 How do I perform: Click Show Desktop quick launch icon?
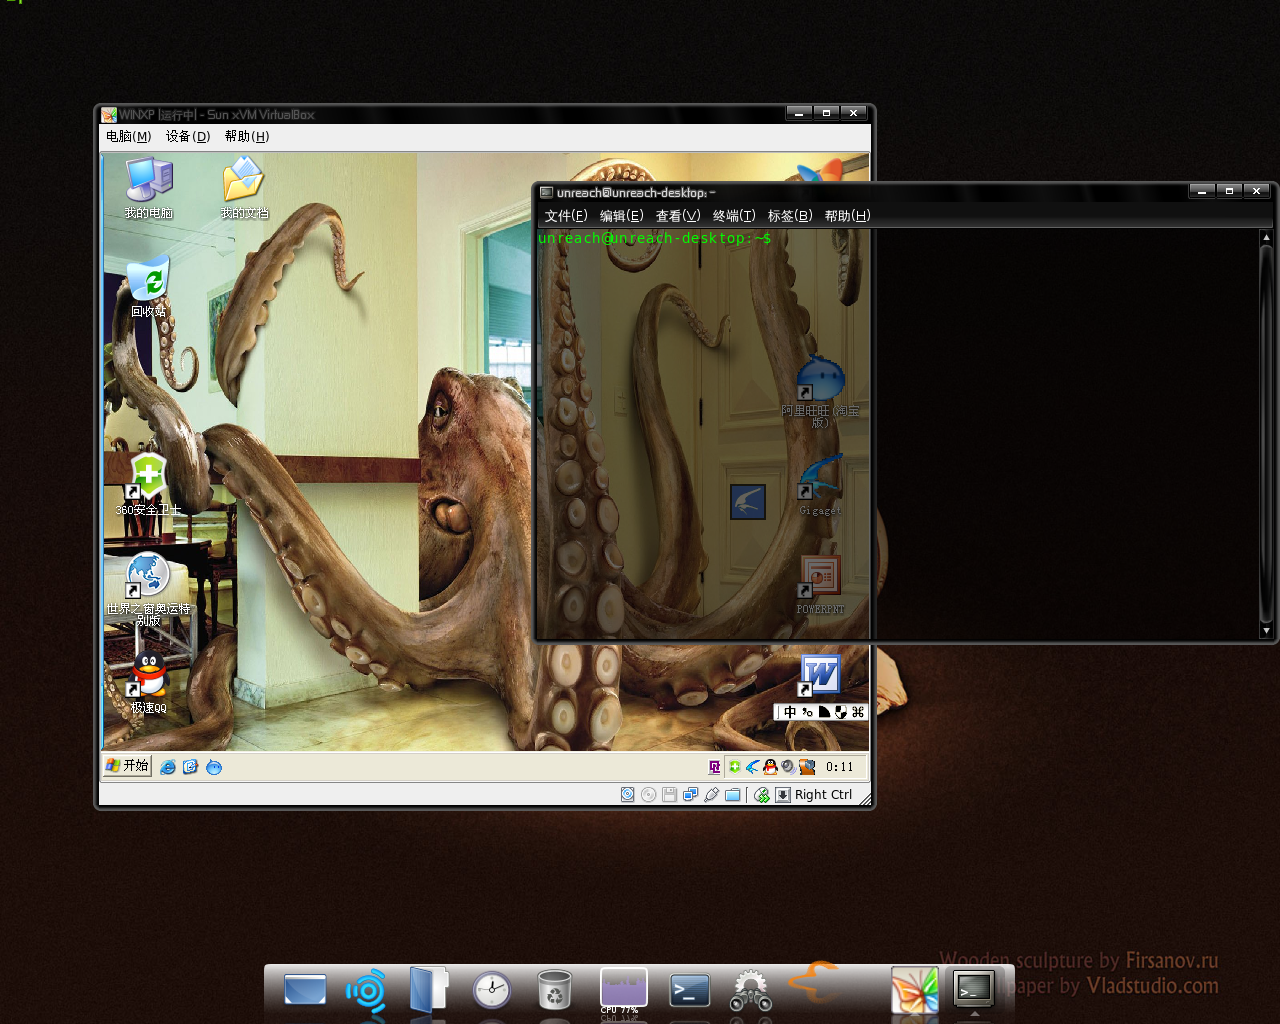(x=190, y=767)
